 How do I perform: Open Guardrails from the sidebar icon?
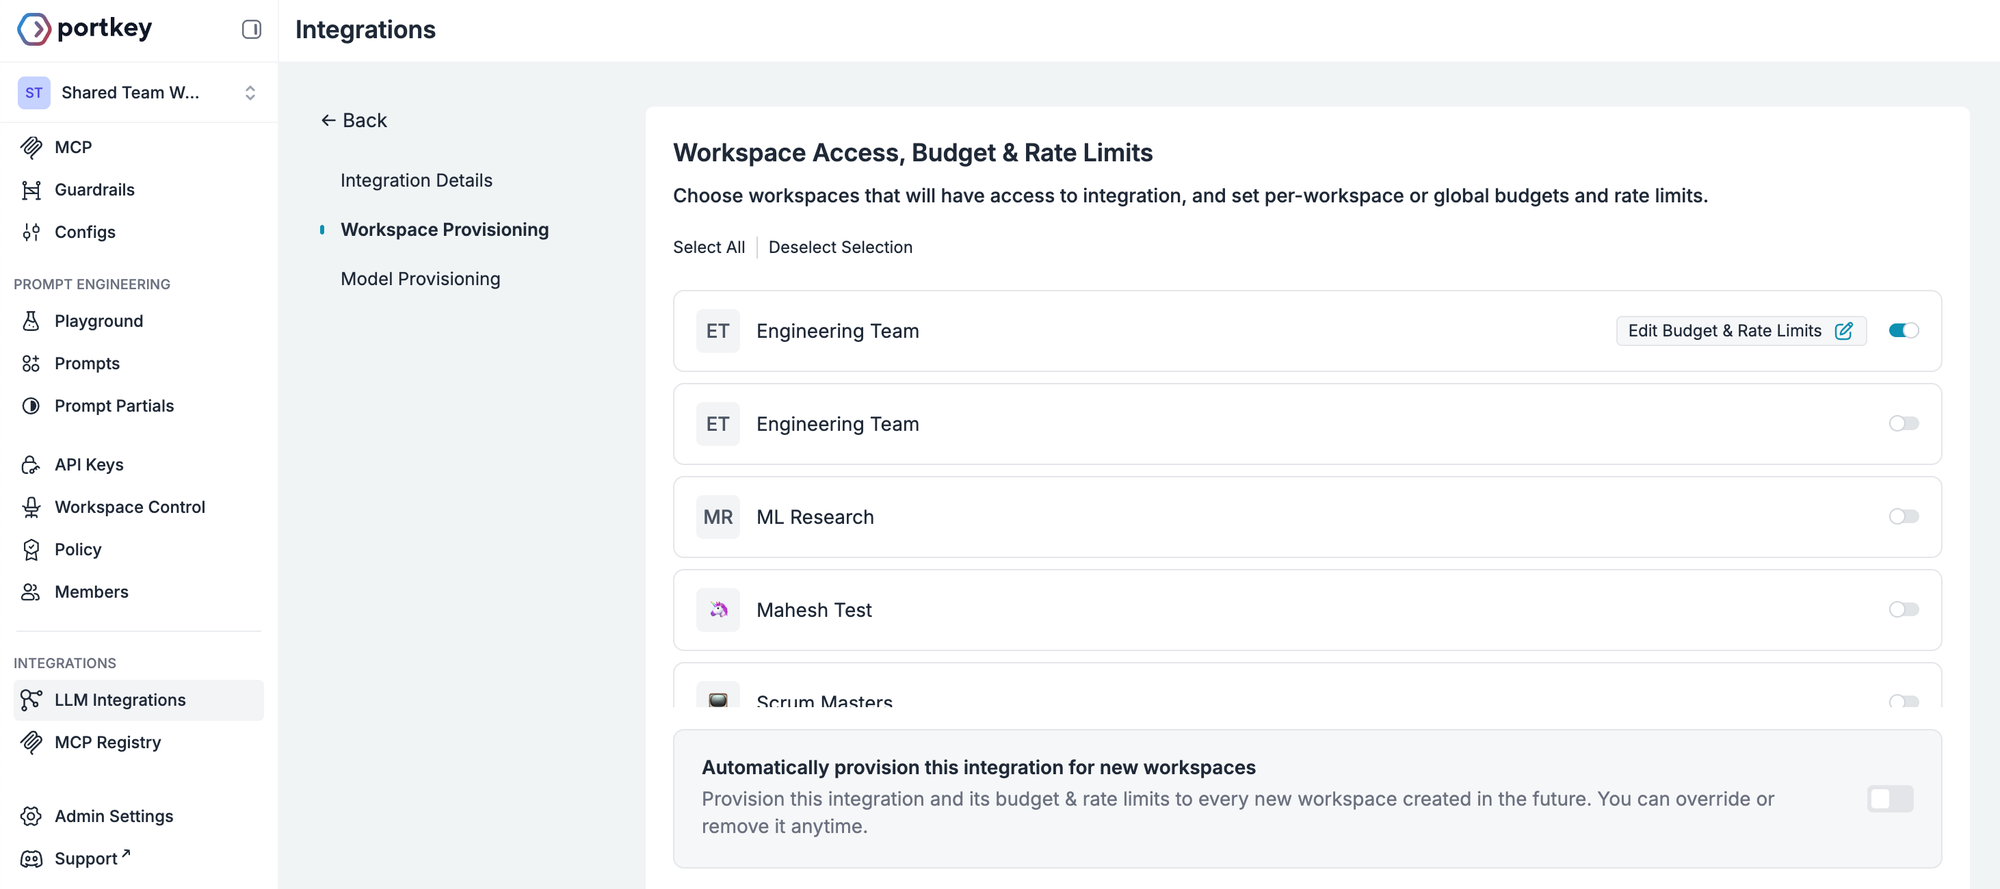(31, 190)
